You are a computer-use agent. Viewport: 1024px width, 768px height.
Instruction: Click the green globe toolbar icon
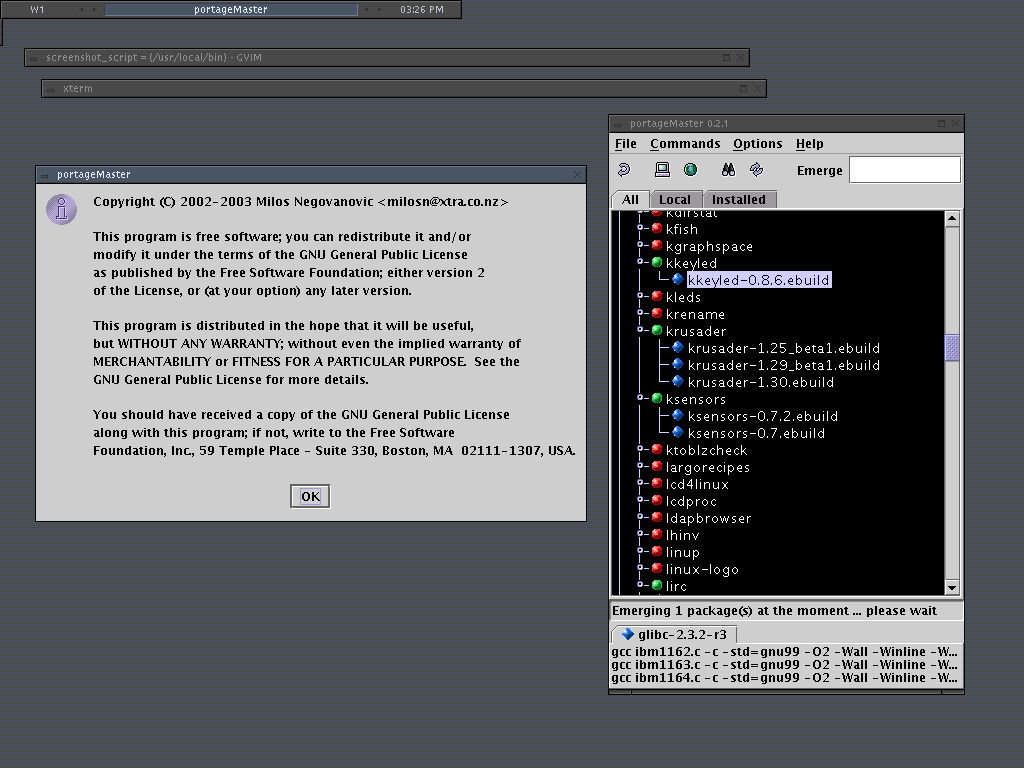690,170
